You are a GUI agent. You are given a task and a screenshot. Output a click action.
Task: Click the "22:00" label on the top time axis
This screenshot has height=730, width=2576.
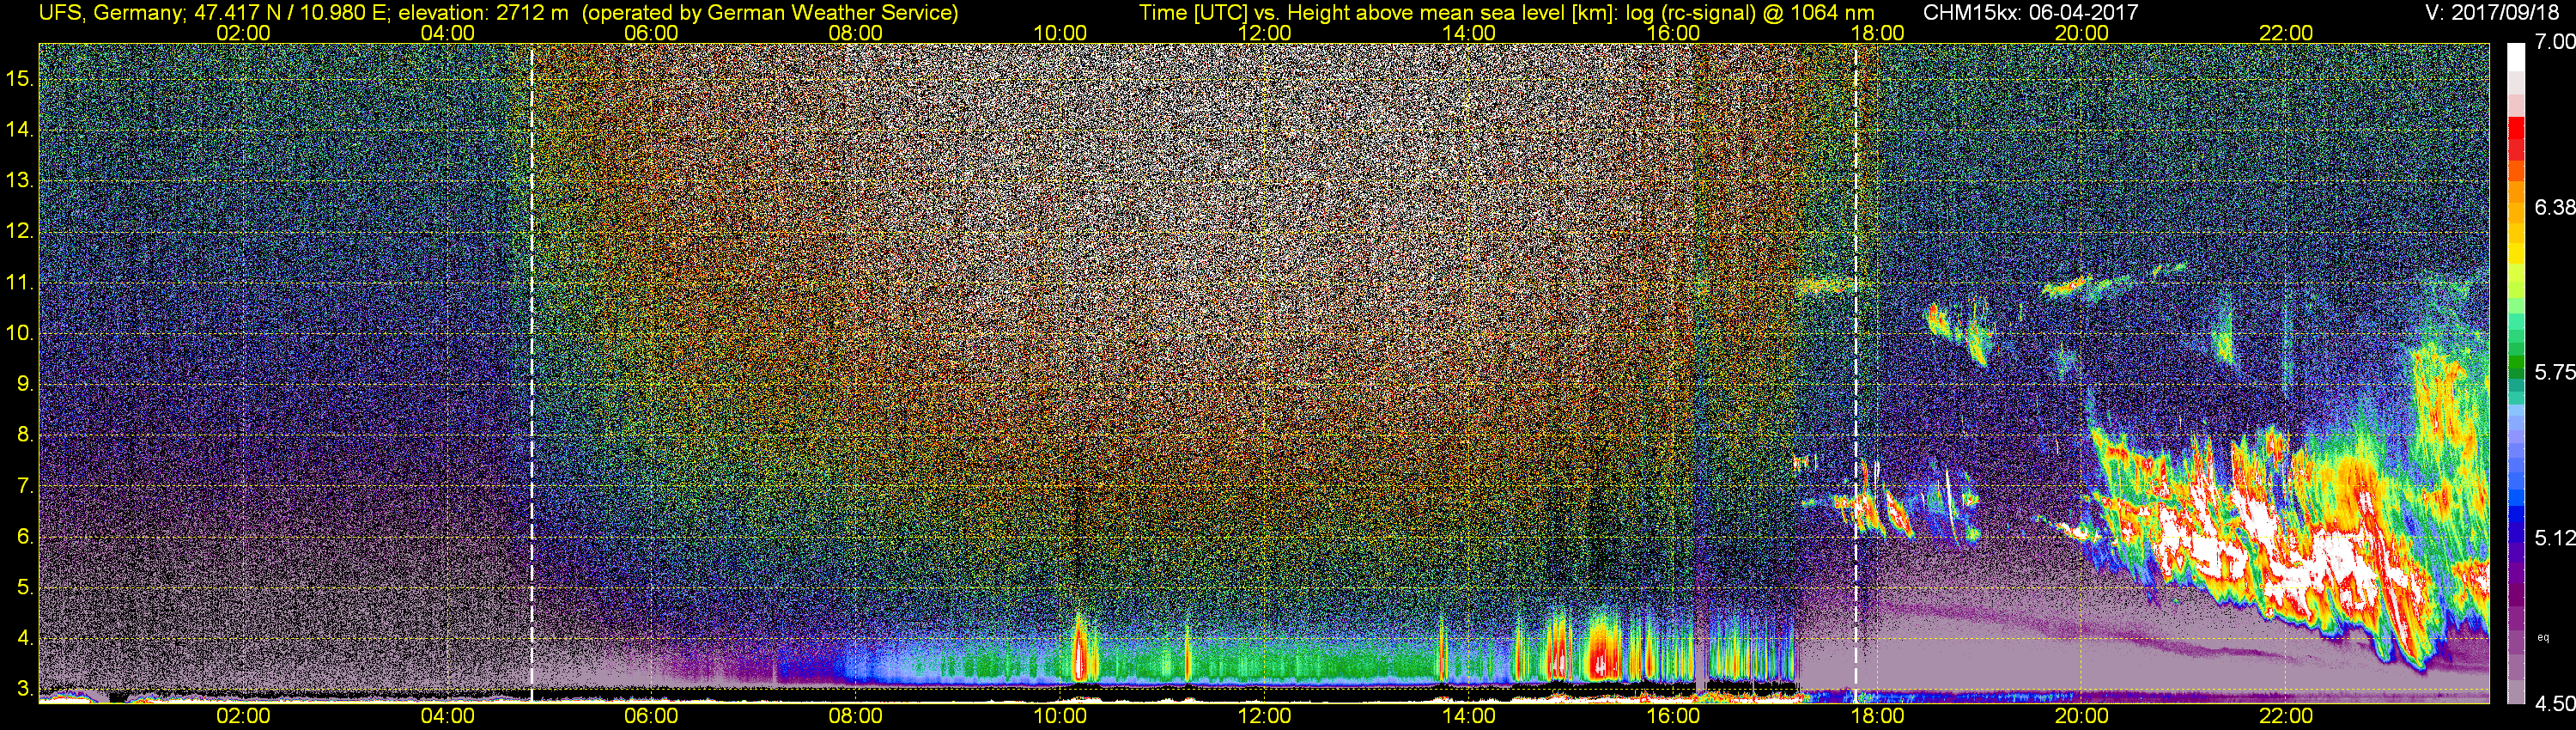[2286, 33]
